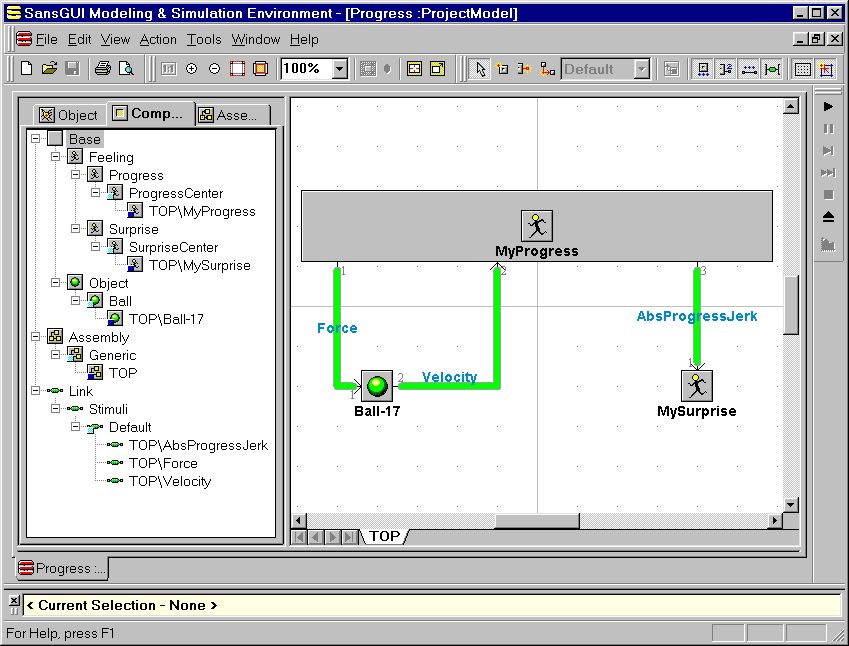Viewport: 849px width, 646px height.
Task: Click the MySurprise component icon on canvas
Action: coord(696,386)
